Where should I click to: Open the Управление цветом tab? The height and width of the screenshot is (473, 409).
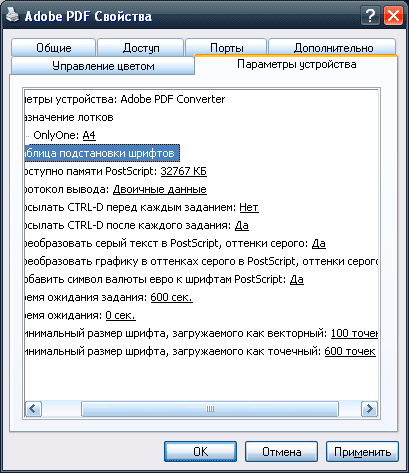[103, 66]
